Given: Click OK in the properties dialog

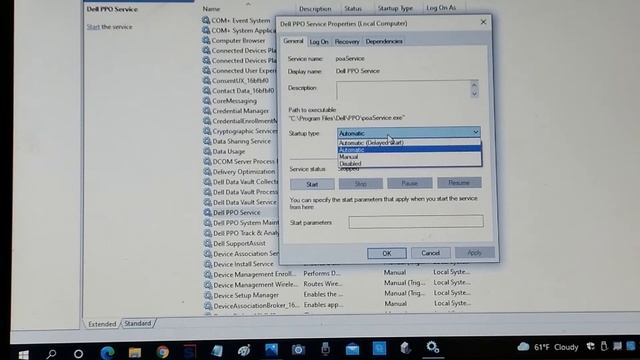Looking at the screenshot, I should (x=387, y=253).
